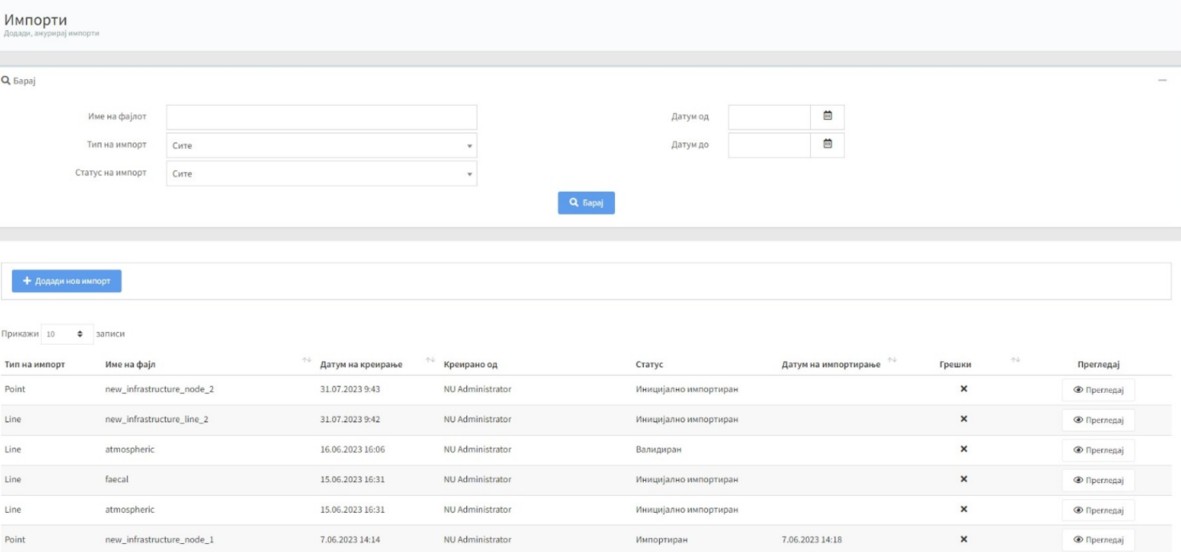Open calendar picker for Датум до
1181x552 pixels.
828,145
